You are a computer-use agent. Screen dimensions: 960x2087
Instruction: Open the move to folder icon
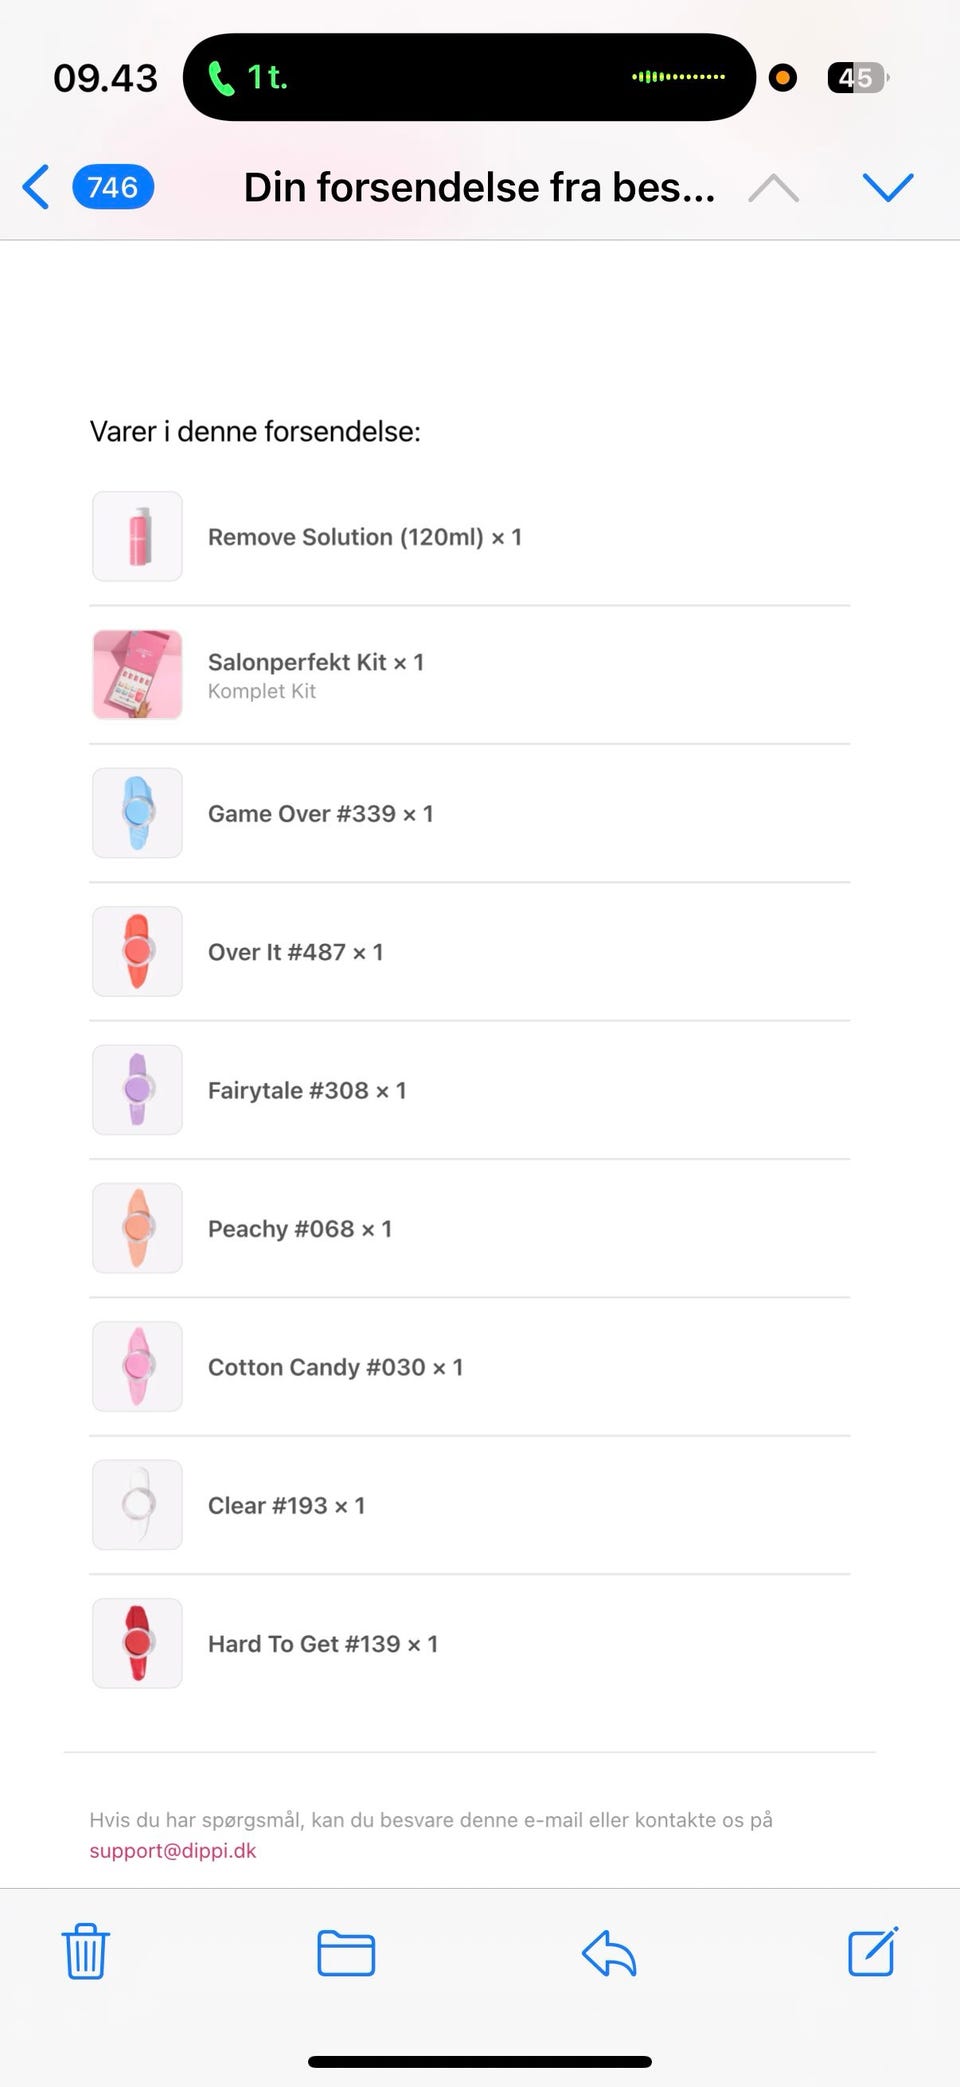[346, 1952]
